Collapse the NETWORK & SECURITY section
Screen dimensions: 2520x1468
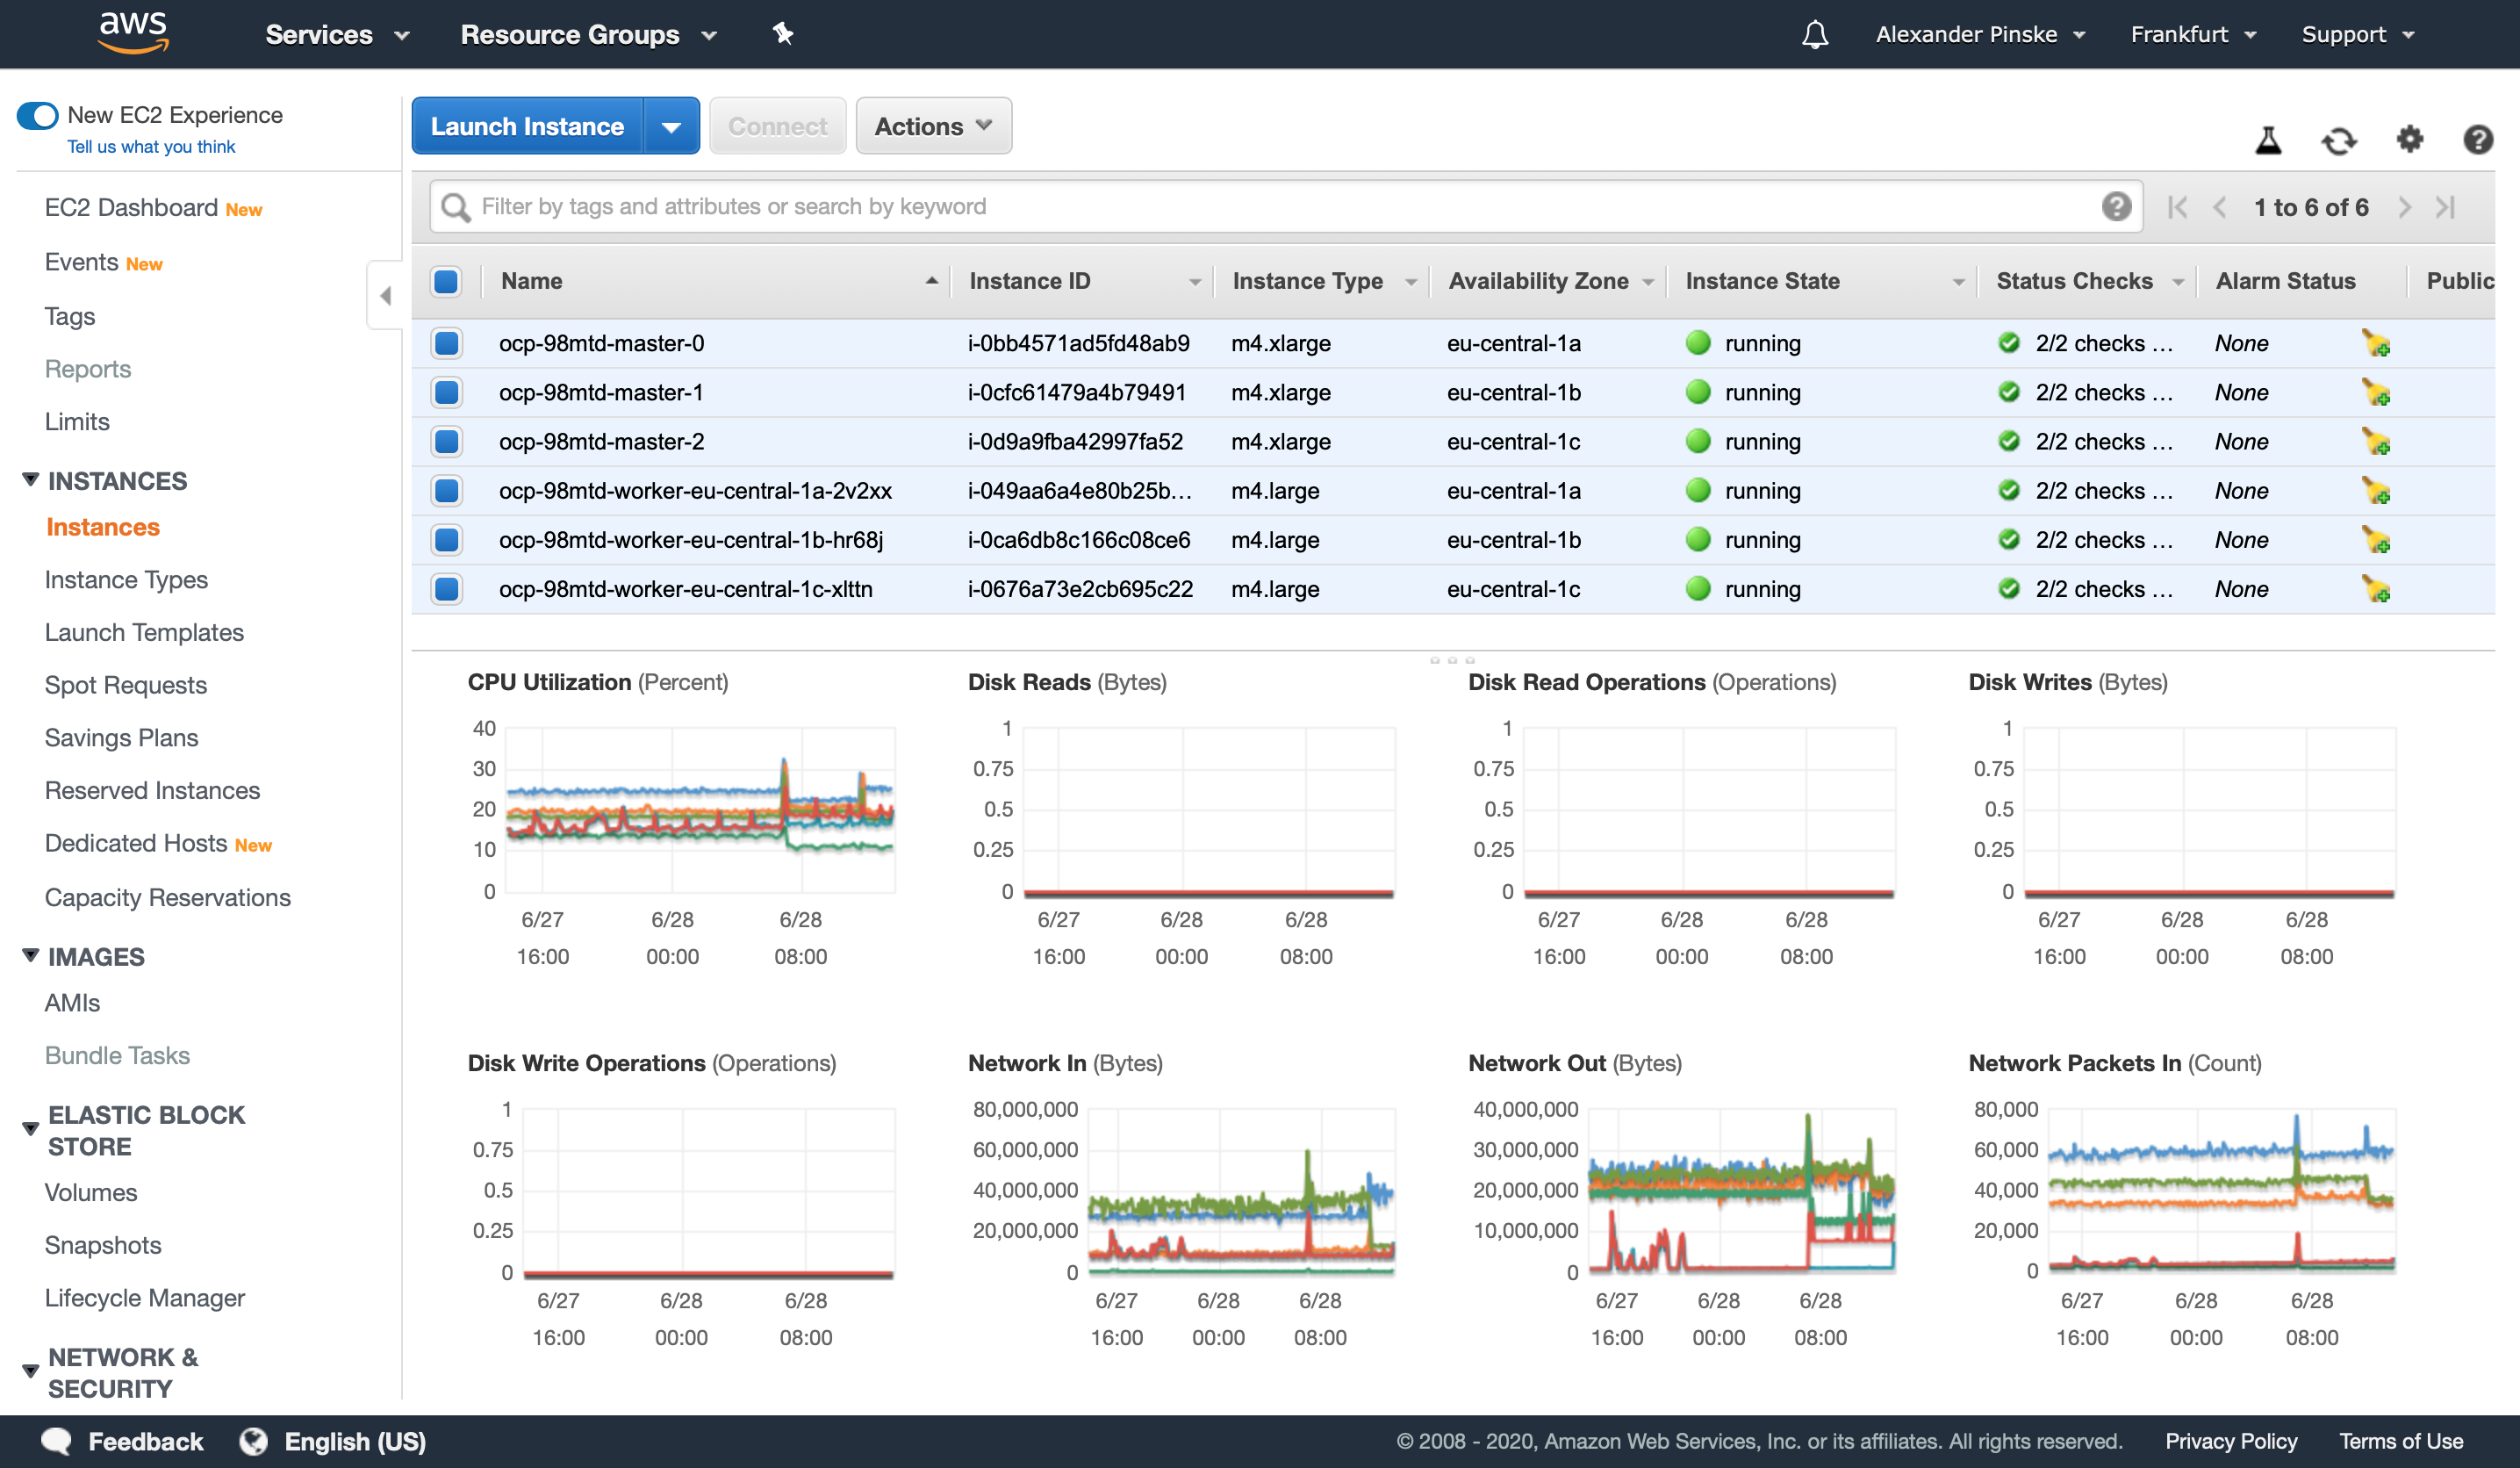[31, 1371]
